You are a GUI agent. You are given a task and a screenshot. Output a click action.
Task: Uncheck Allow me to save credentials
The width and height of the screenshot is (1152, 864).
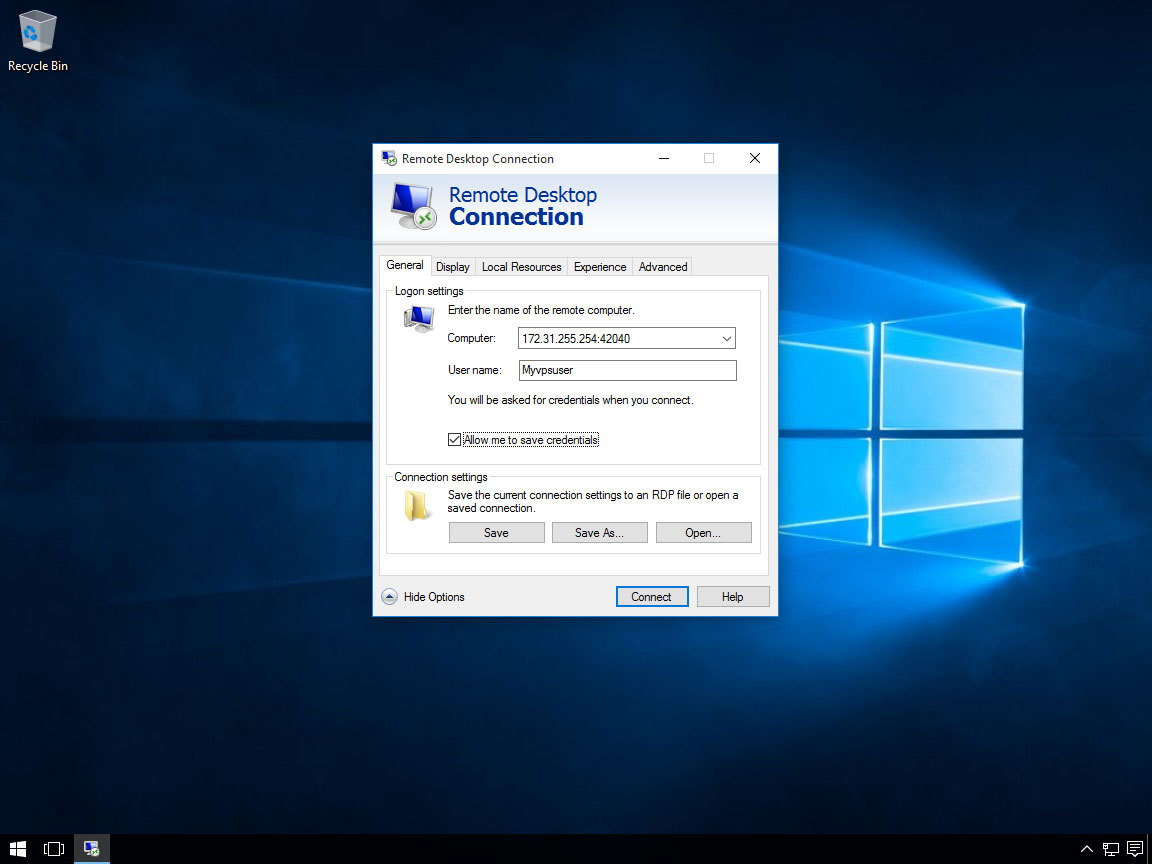click(x=455, y=440)
